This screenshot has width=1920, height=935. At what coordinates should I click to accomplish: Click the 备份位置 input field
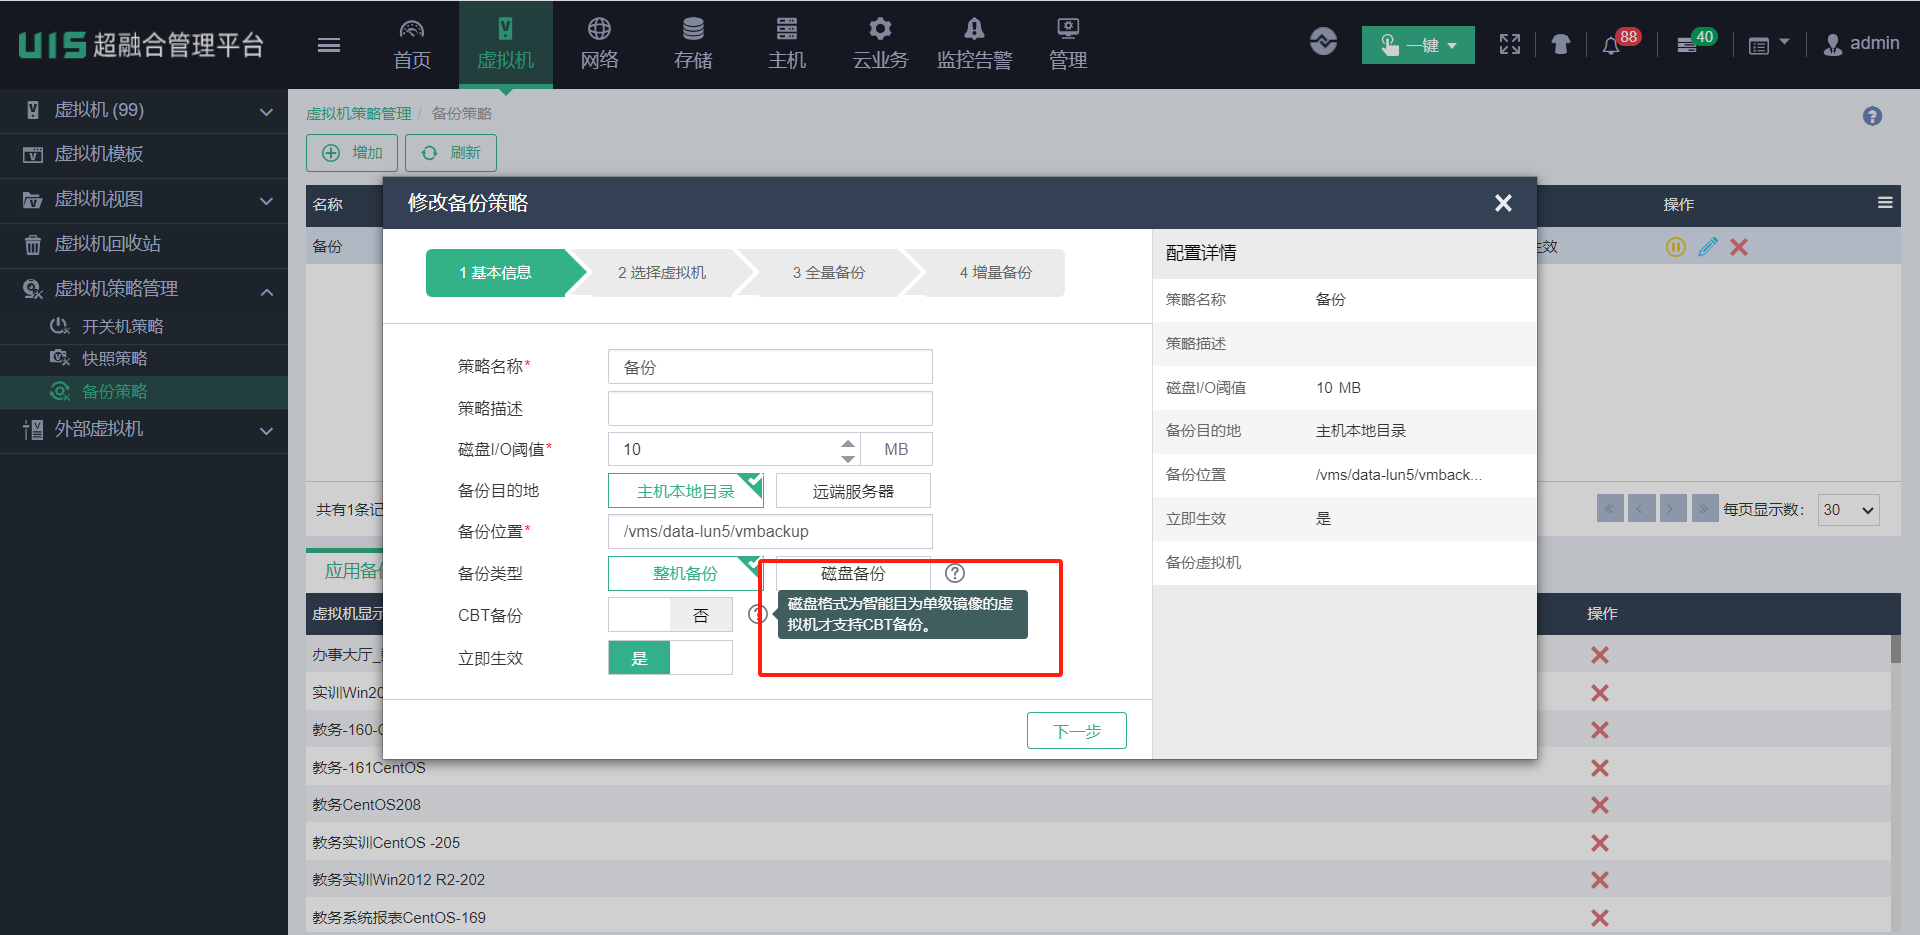770,532
